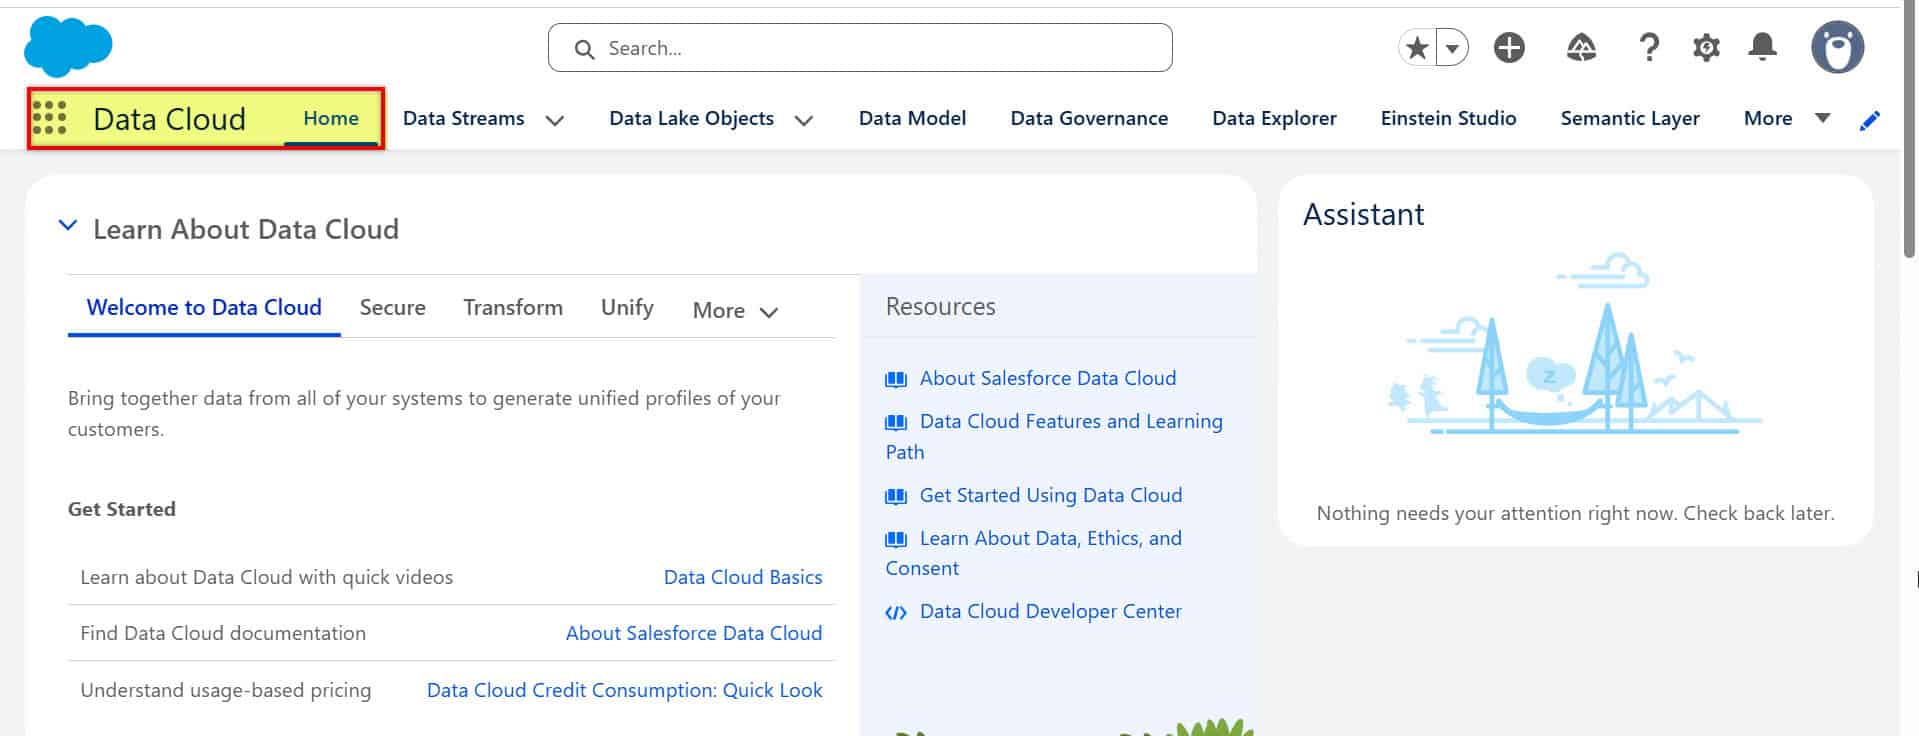This screenshot has width=1919, height=736.
Task: Click the page vertical scrollbar
Action: point(1909,128)
